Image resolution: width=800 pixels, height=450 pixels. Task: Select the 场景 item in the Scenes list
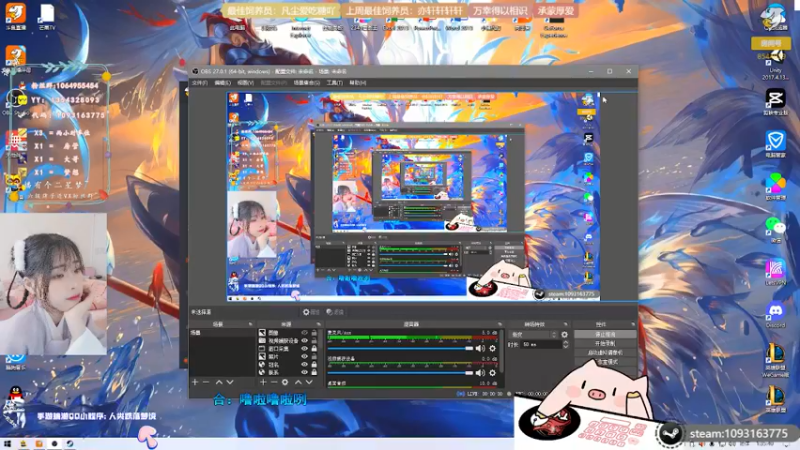click(x=222, y=333)
